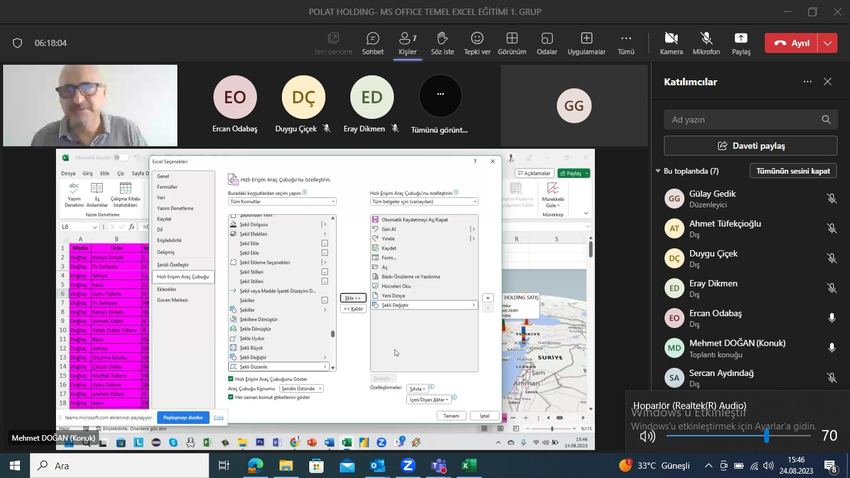Viewport: 850px width, 478px height.
Task: Open the 'Şeridin Üstünde' position dropdown
Action: click(x=301, y=389)
